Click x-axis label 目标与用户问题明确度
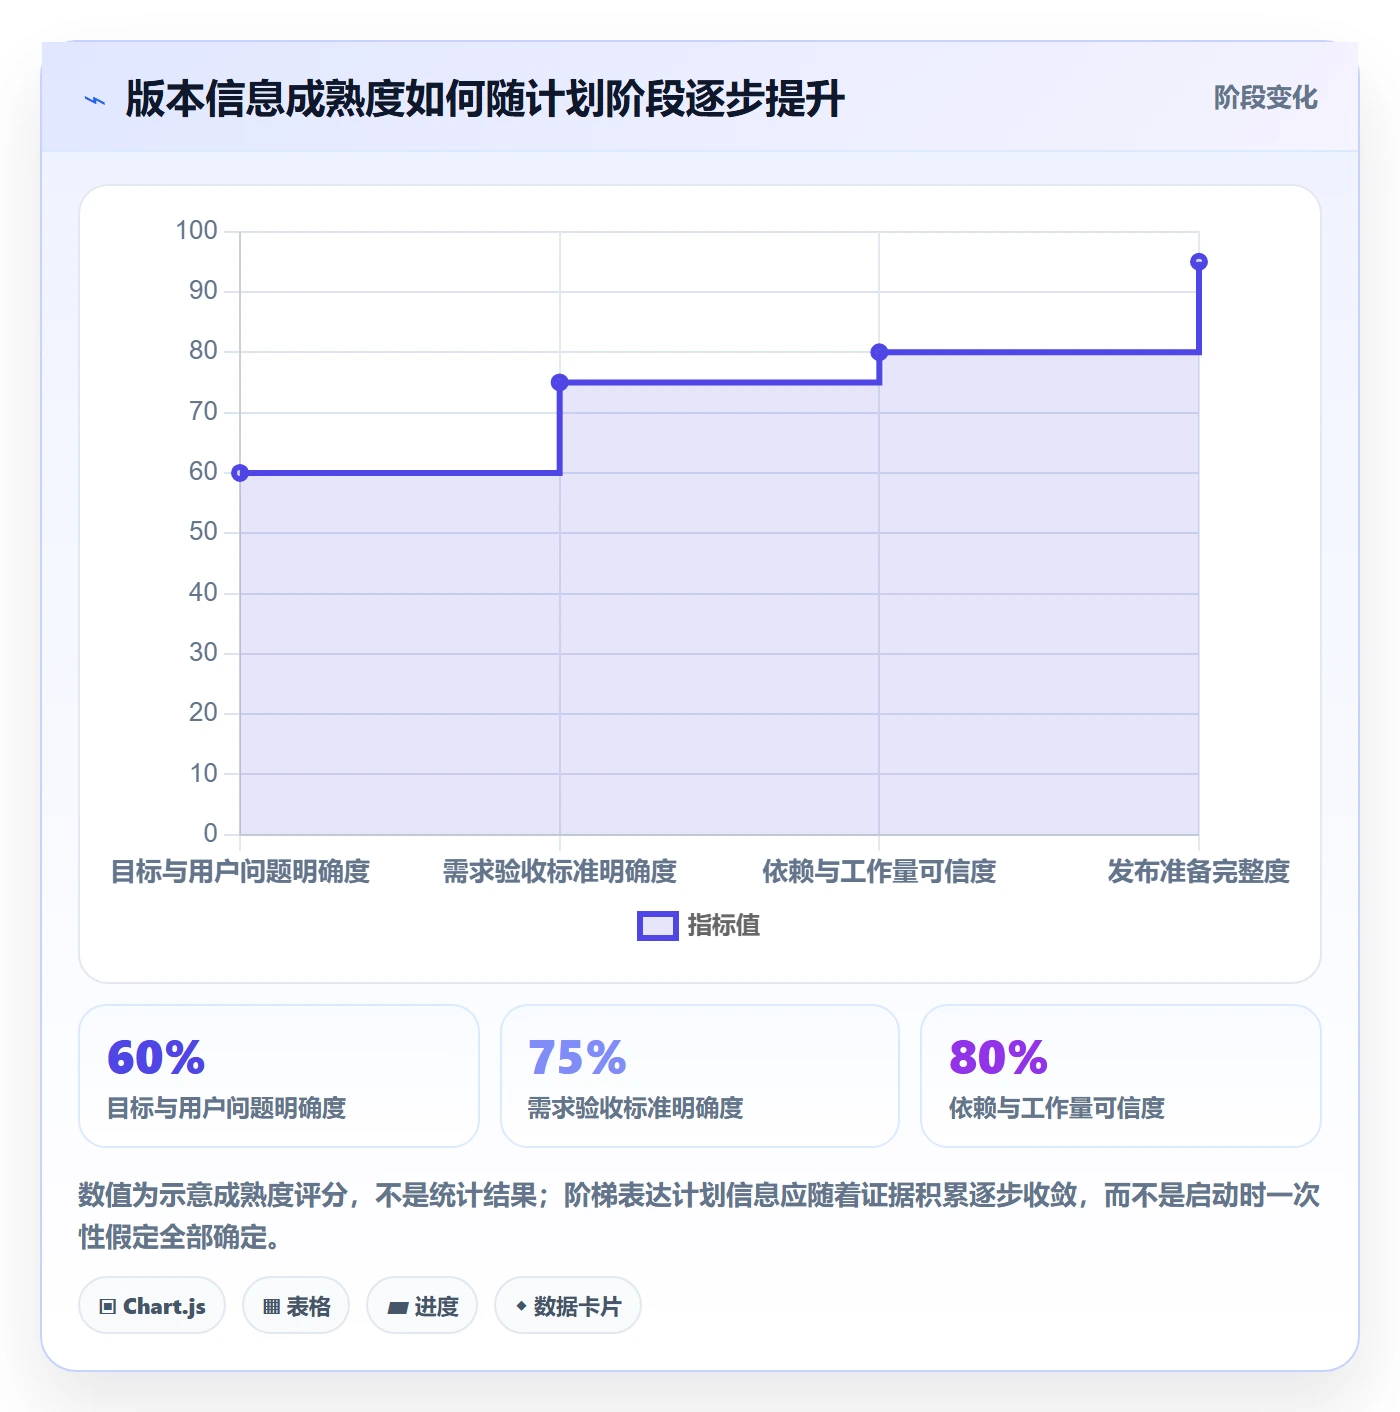The width and height of the screenshot is (1400, 1412). pos(240,872)
